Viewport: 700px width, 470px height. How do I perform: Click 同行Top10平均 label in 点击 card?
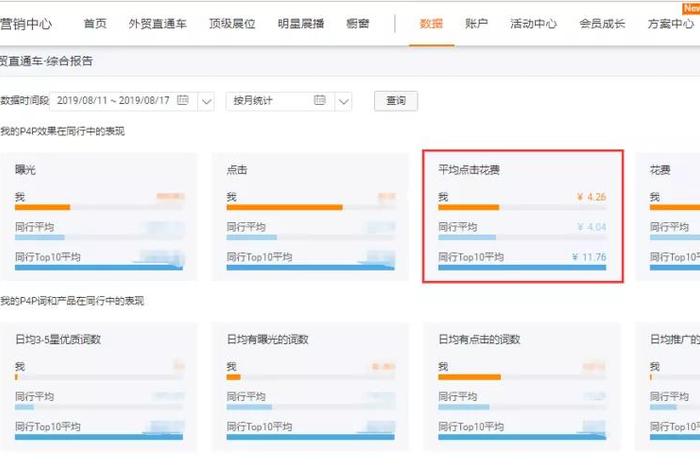click(x=259, y=257)
